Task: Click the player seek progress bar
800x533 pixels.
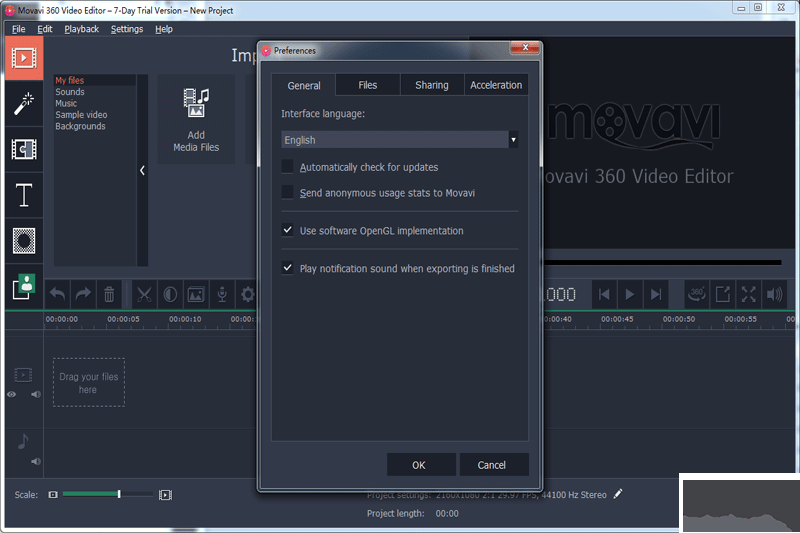Action: coord(662,263)
